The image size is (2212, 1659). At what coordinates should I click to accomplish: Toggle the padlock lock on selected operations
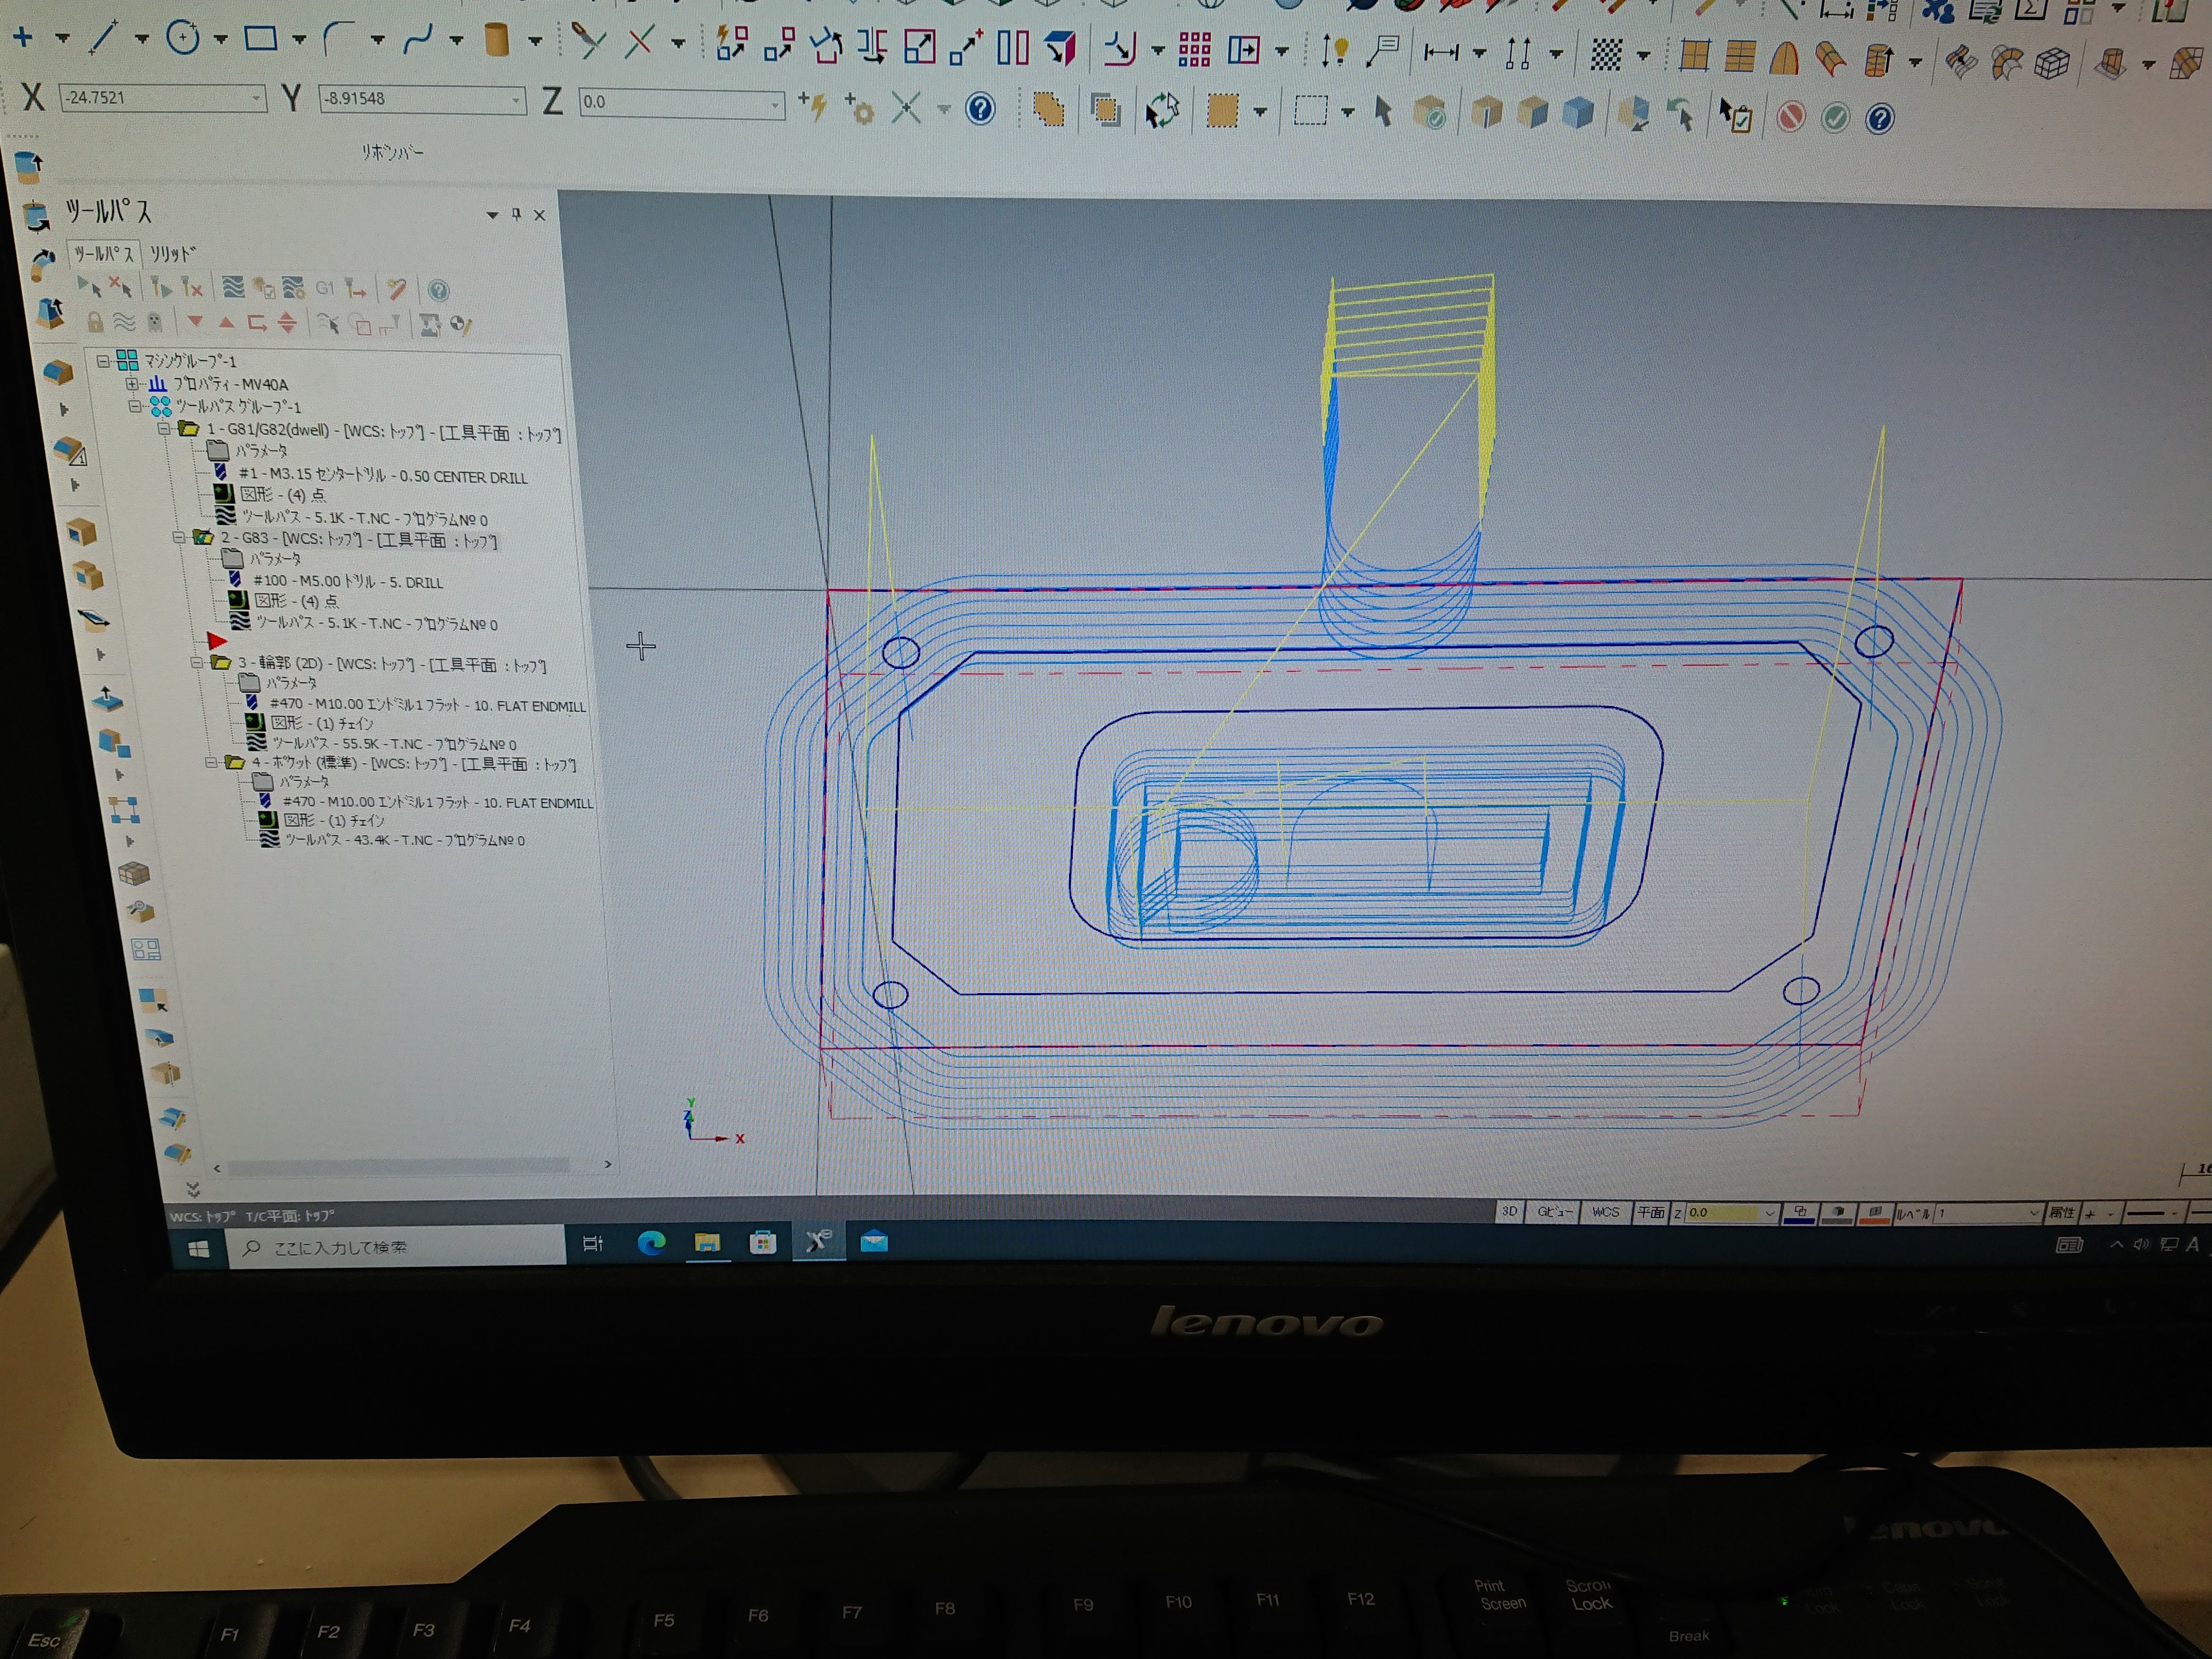[95, 322]
